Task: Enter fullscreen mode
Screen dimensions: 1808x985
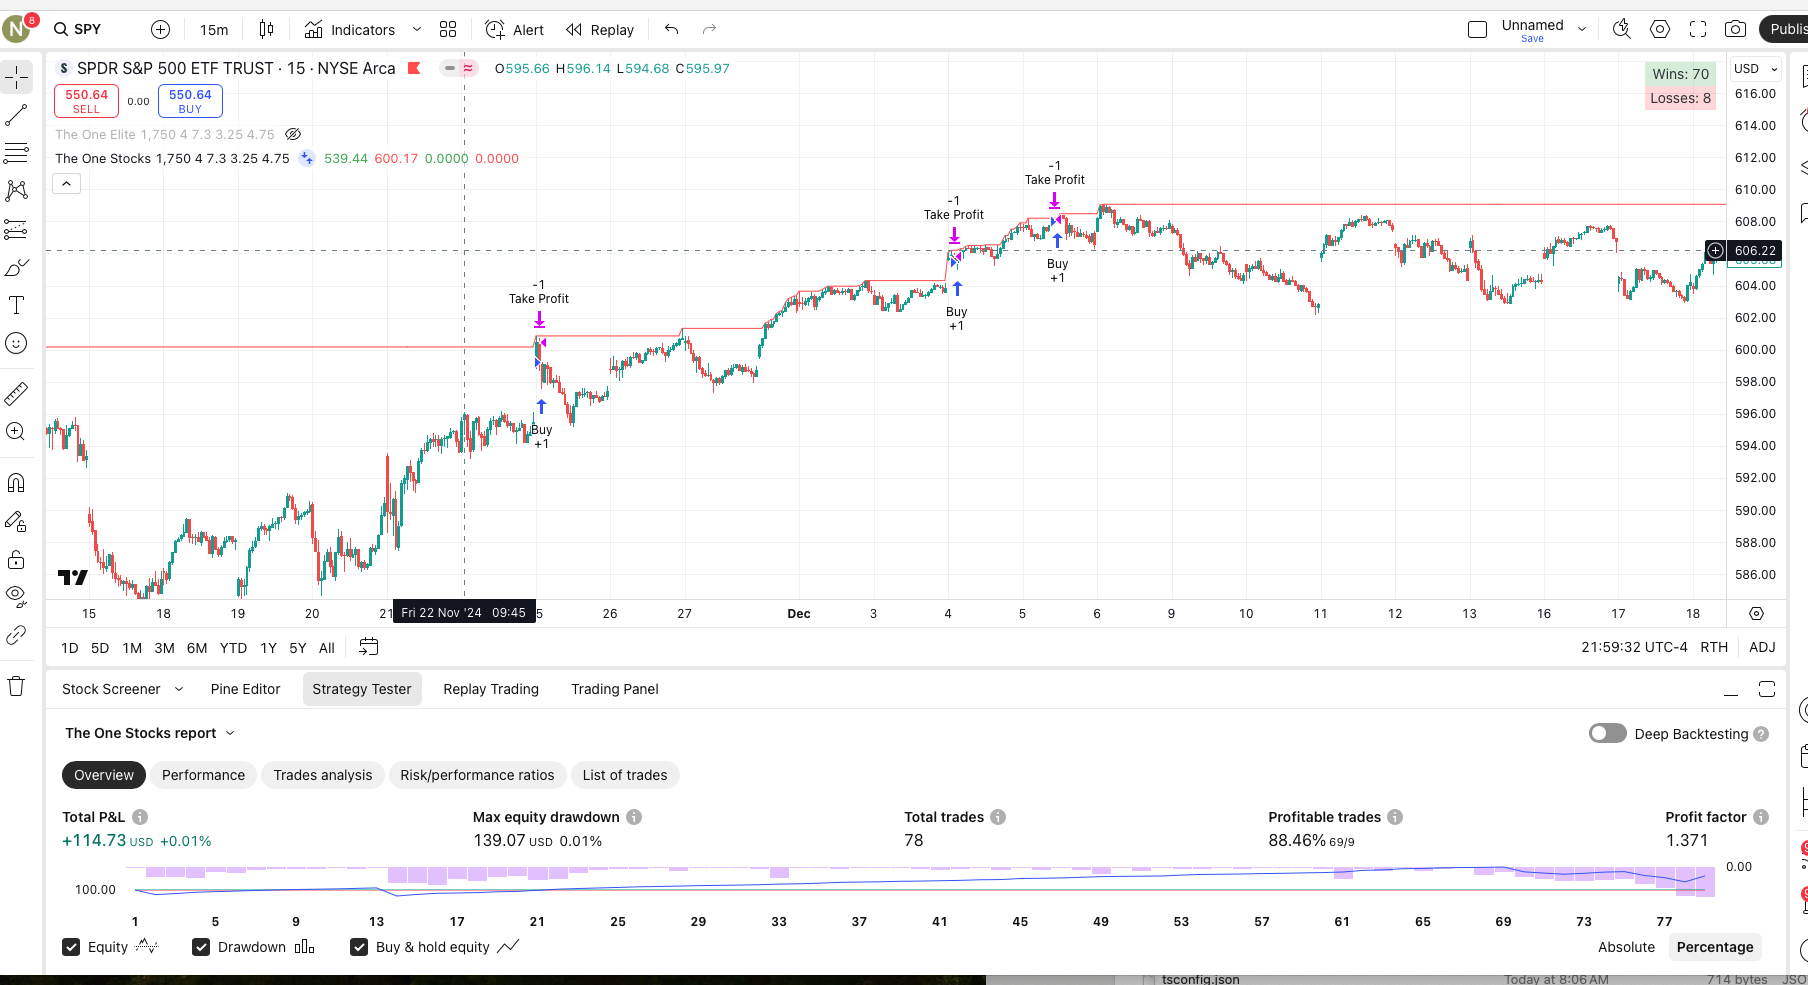Action: 1698,29
